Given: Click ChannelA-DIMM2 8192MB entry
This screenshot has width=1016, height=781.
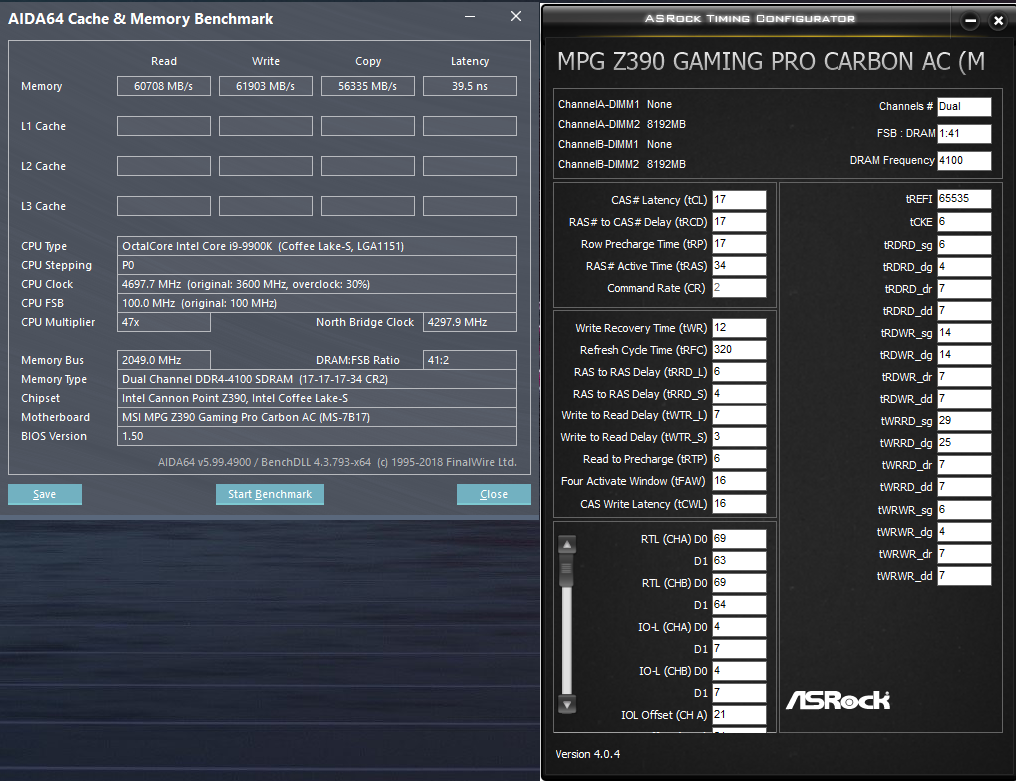Looking at the screenshot, I should 622,124.
